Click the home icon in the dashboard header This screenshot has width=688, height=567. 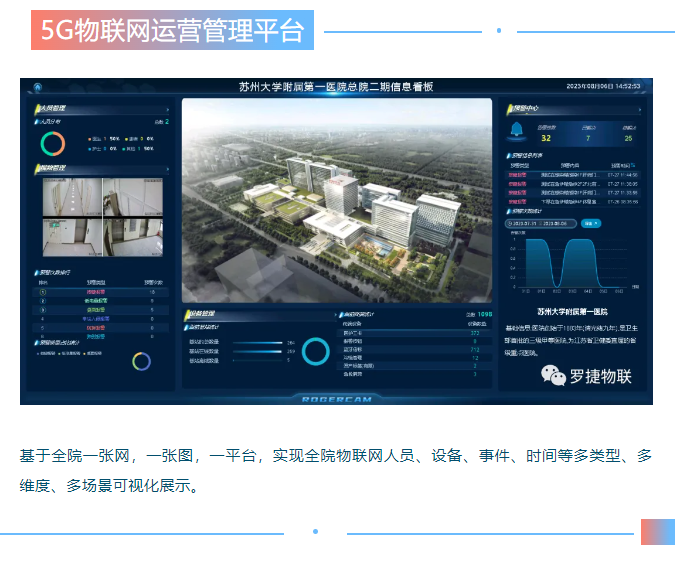(x=38, y=87)
